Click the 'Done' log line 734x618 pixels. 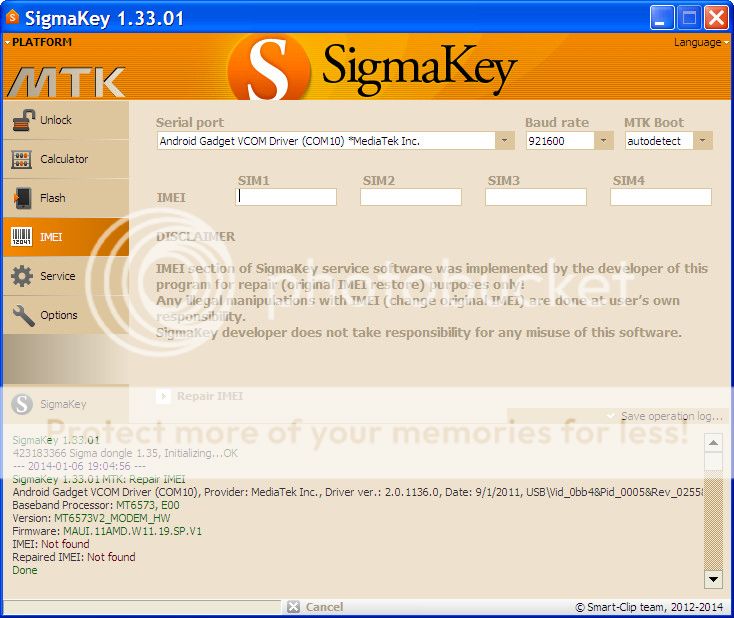click(25, 570)
